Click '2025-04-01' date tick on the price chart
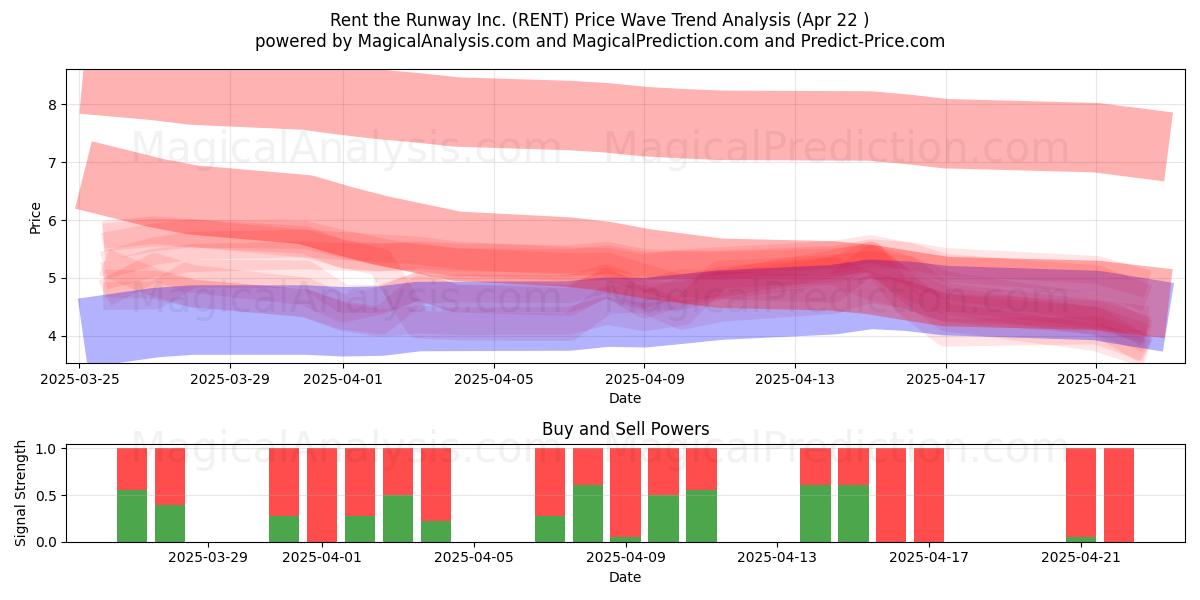 coord(343,379)
